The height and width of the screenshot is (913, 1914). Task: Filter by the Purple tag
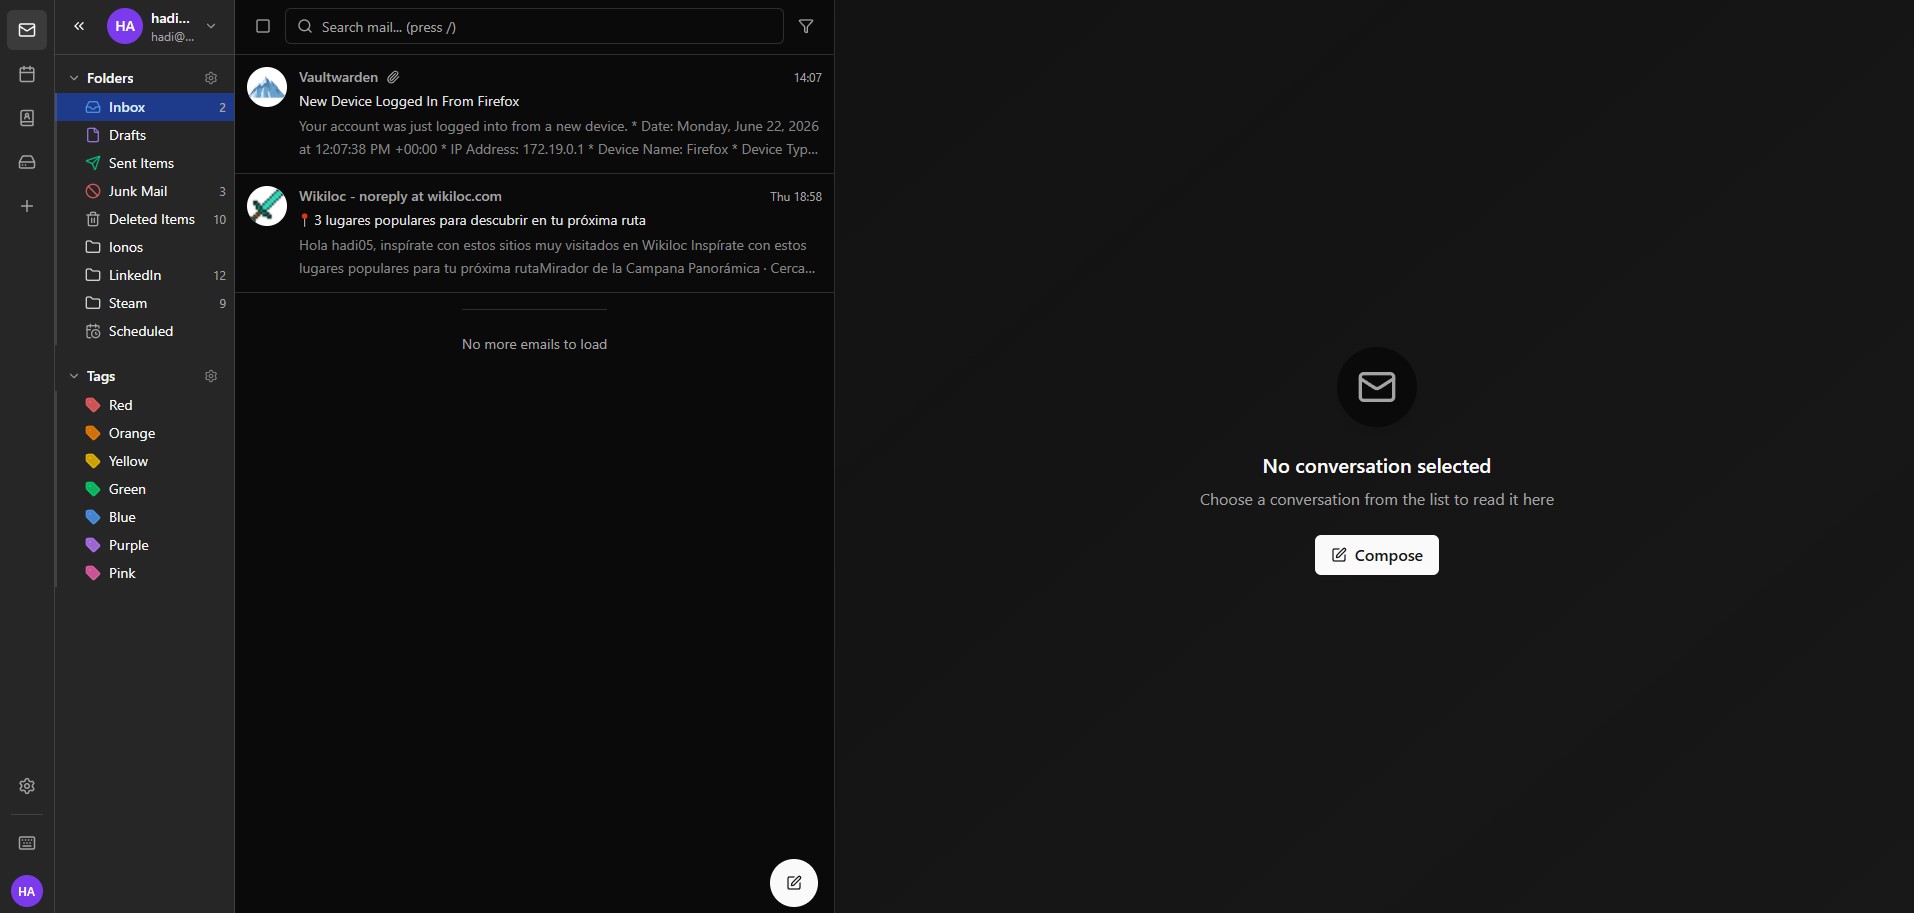pyautogui.click(x=145, y=545)
